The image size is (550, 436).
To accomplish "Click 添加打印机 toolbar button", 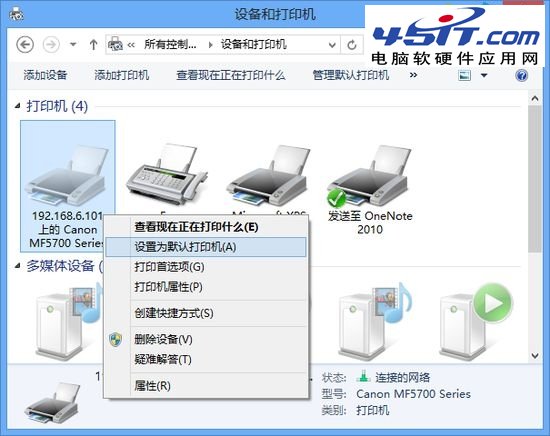I will [121, 75].
